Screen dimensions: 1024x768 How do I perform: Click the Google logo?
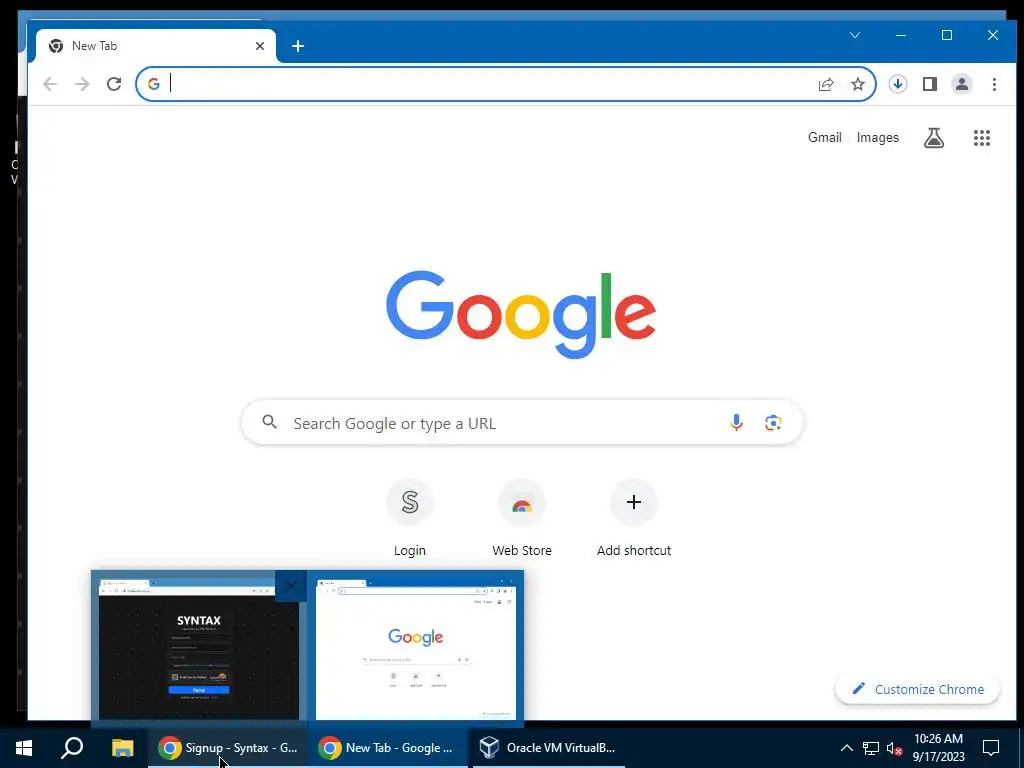coord(521,314)
